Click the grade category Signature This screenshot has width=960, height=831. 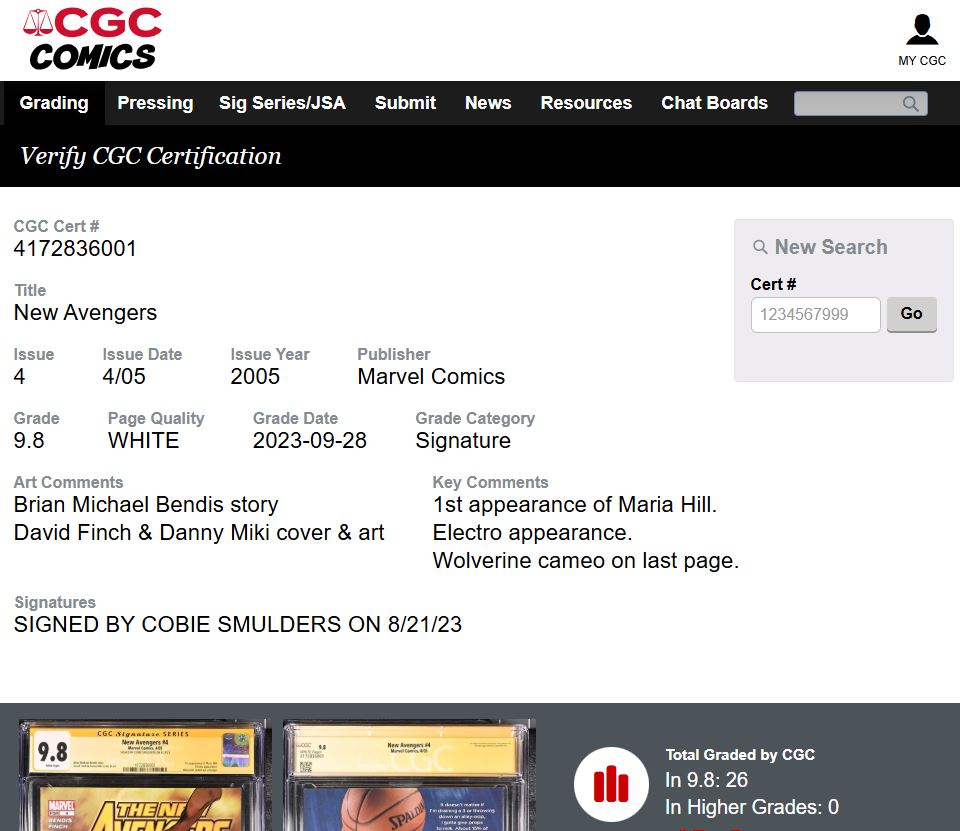click(463, 441)
